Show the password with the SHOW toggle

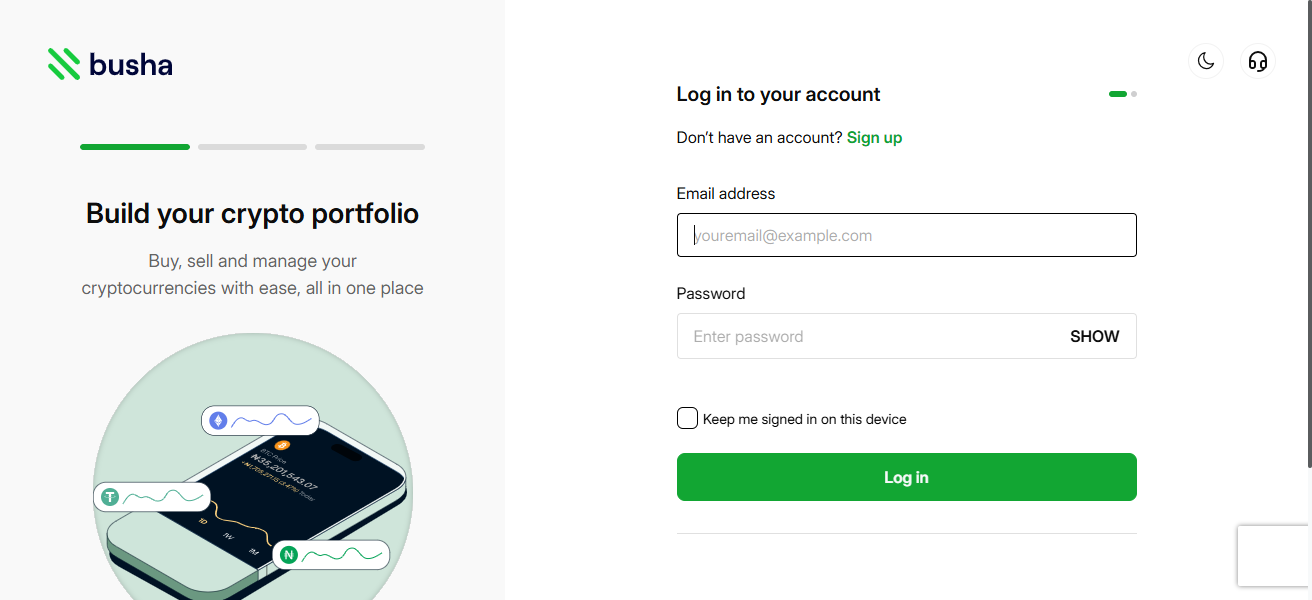(x=1094, y=337)
